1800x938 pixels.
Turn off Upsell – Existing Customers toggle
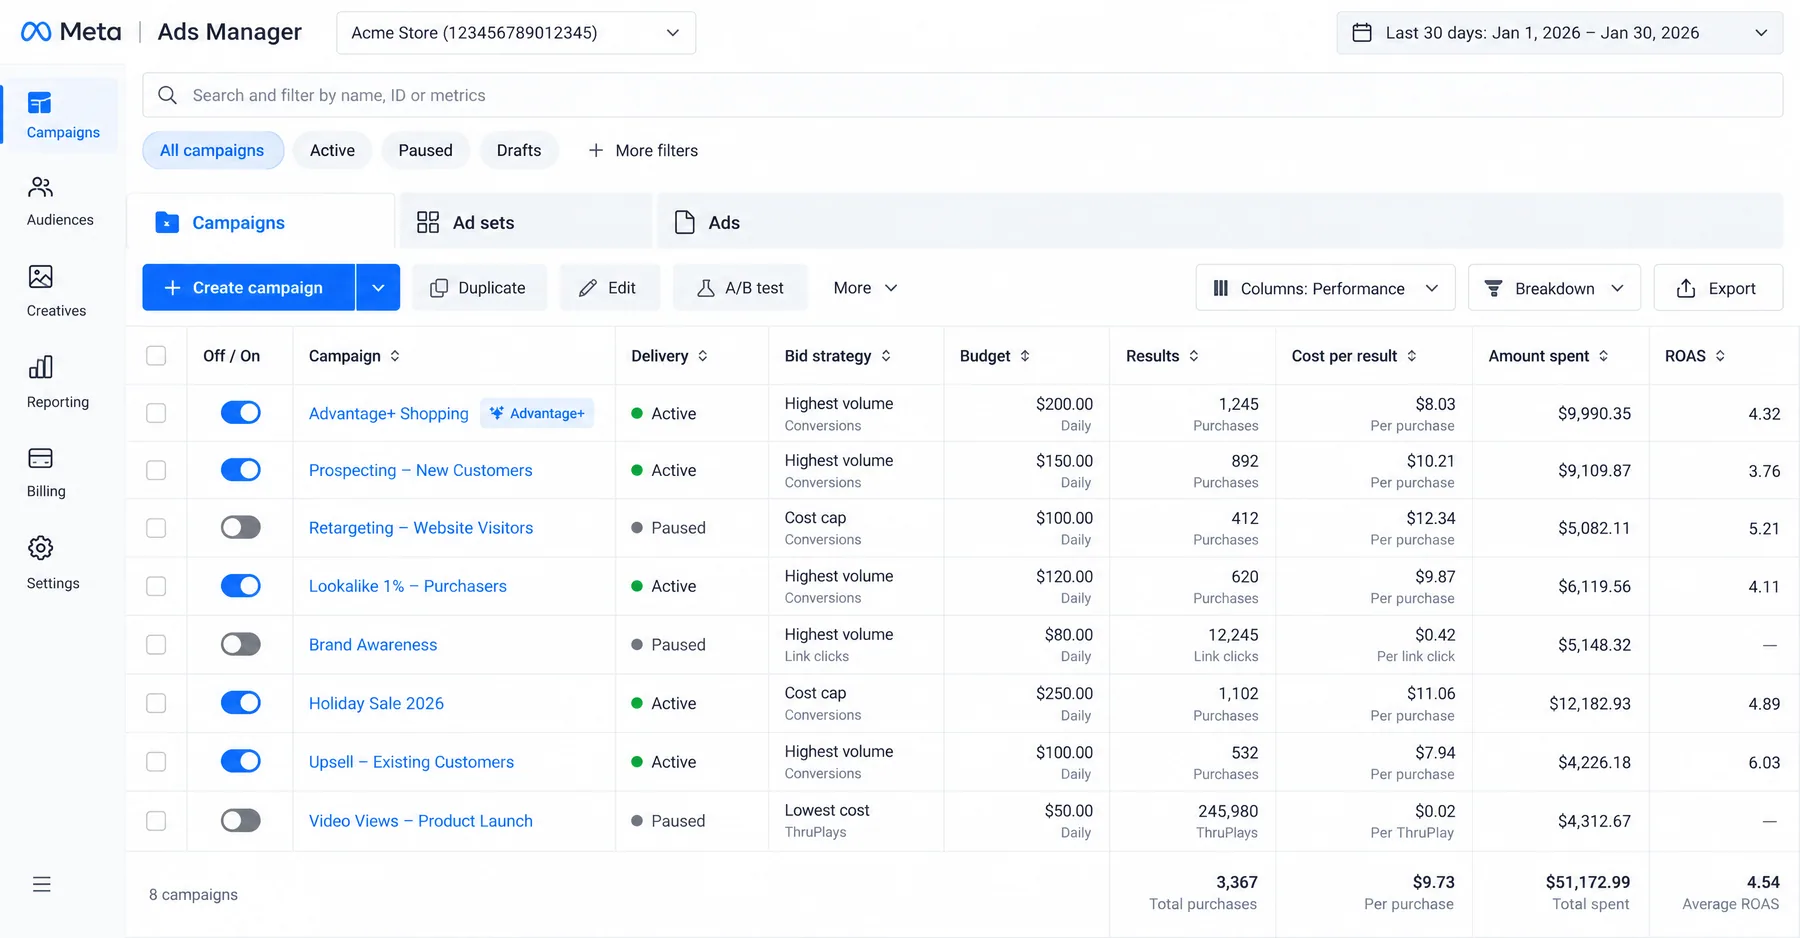click(241, 761)
